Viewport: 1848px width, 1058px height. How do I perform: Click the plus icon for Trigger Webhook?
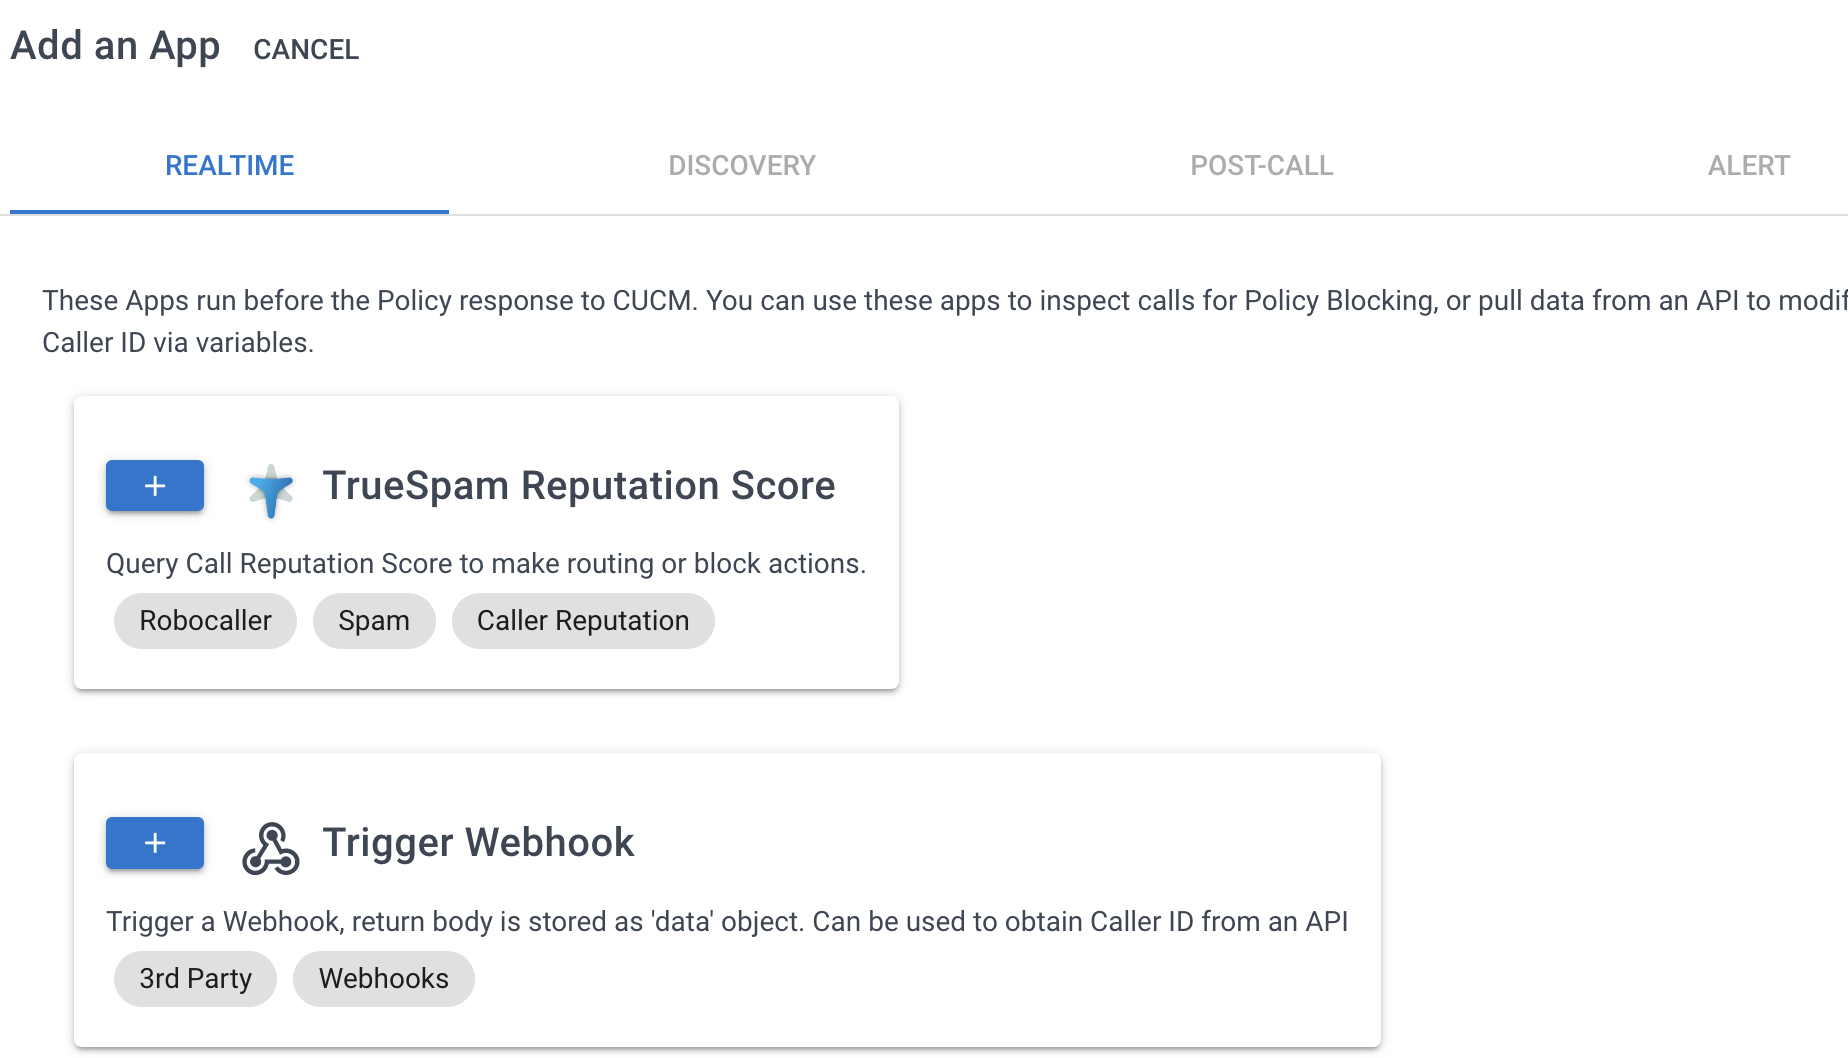(x=154, y=843)
